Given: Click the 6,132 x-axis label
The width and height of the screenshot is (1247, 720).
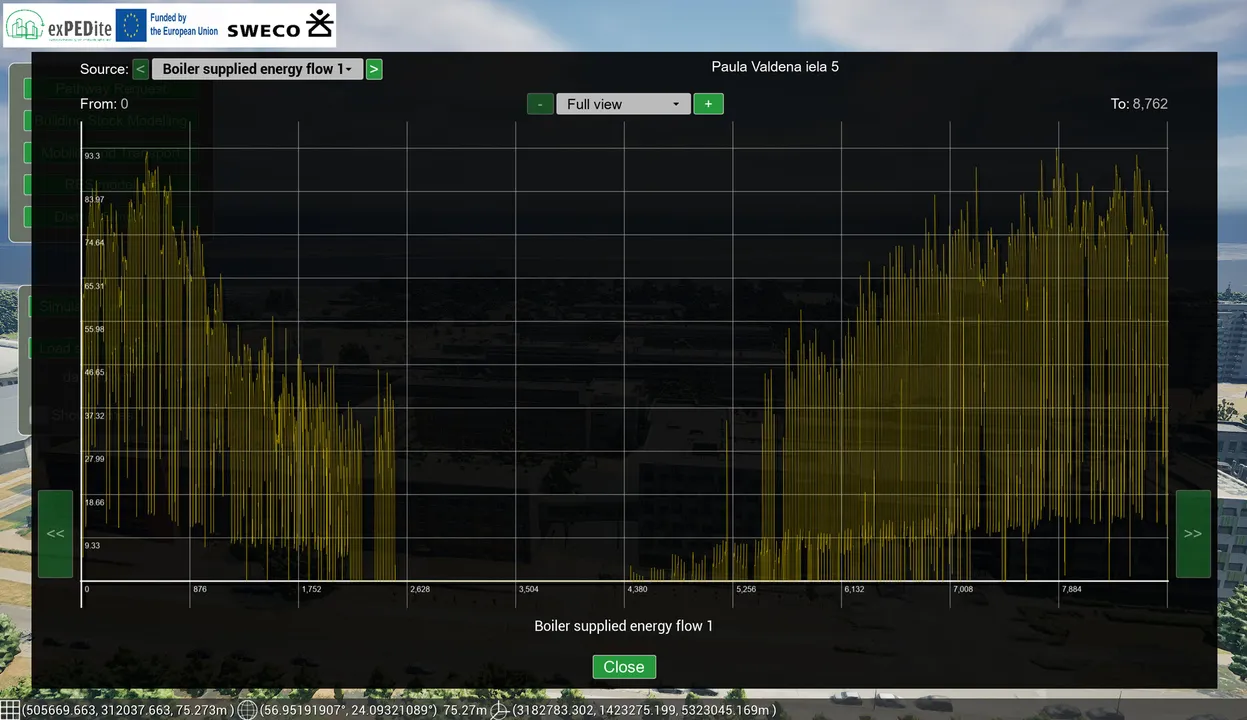Looking at the screenshot, I should pyautogui.click(x=854, y=589).
